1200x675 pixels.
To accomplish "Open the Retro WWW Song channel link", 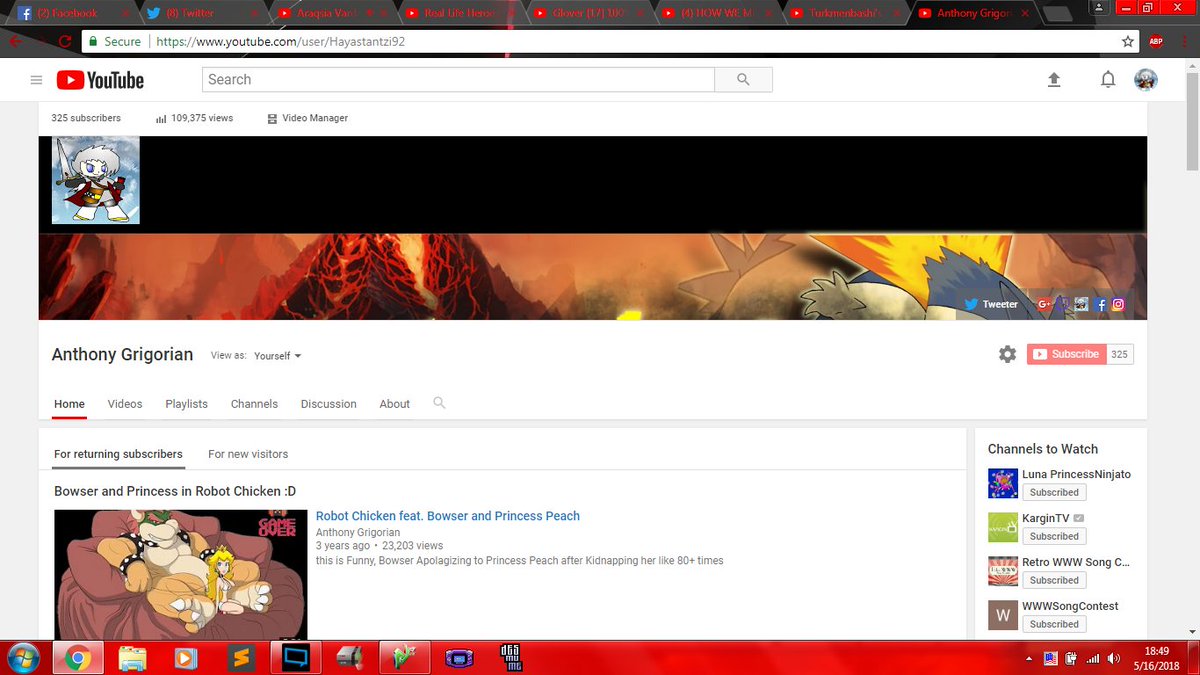I will 1076,562.
